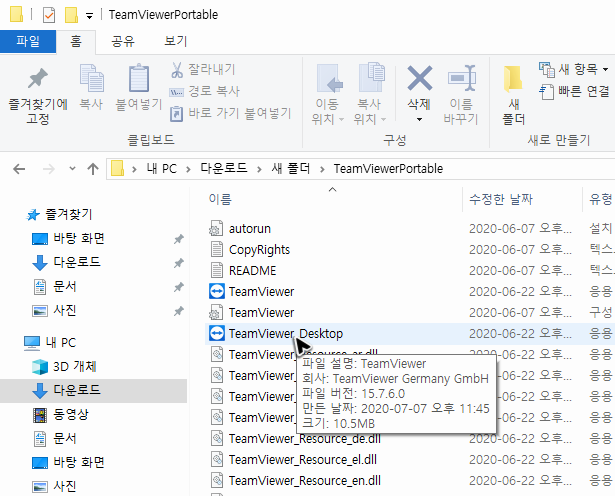Open recent locations dropdown chevron
Viewport: 615px width, 496px height.
pos(72,169)
